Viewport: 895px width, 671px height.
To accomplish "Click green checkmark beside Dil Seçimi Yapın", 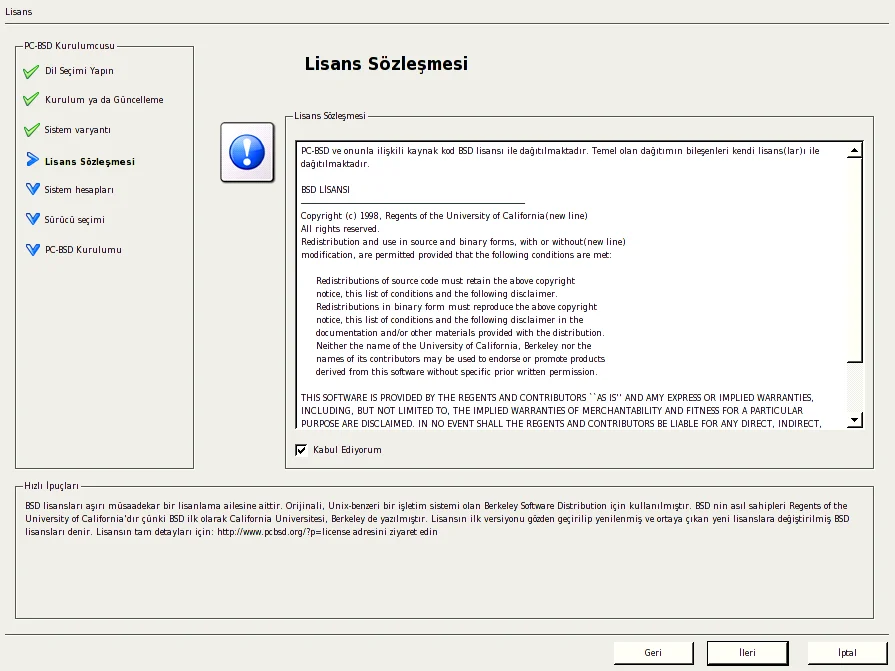I will point(31,71).
